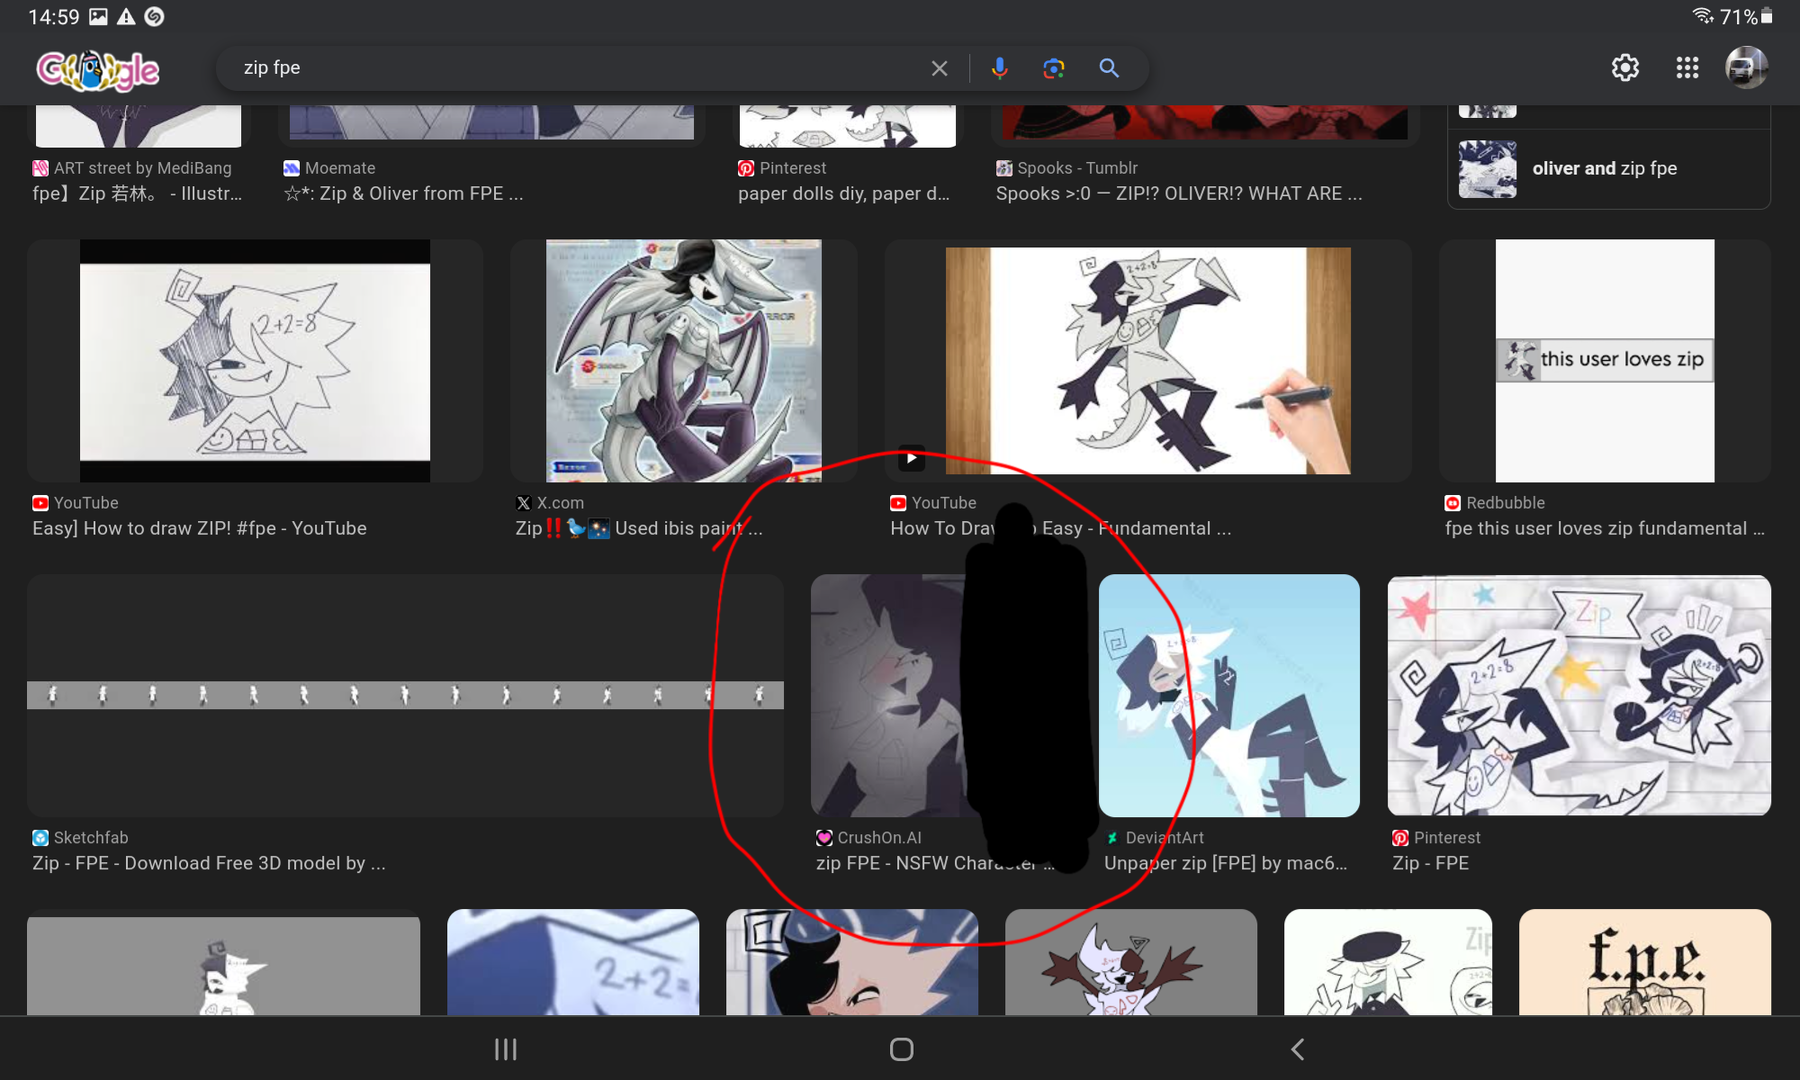Open the Pinterest 'Zip - FPE' result title
This screenshot has width=1800, height=1080.
click(x=1430, y=863)
